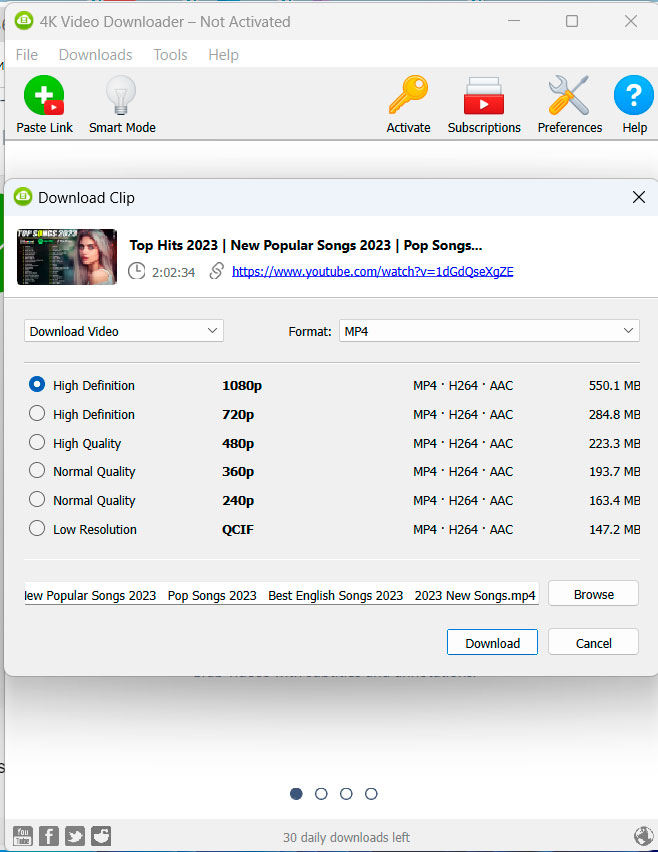Screen dimensions: 658x852
Task: Open the Downloads menu
Action: click(95, 54)
